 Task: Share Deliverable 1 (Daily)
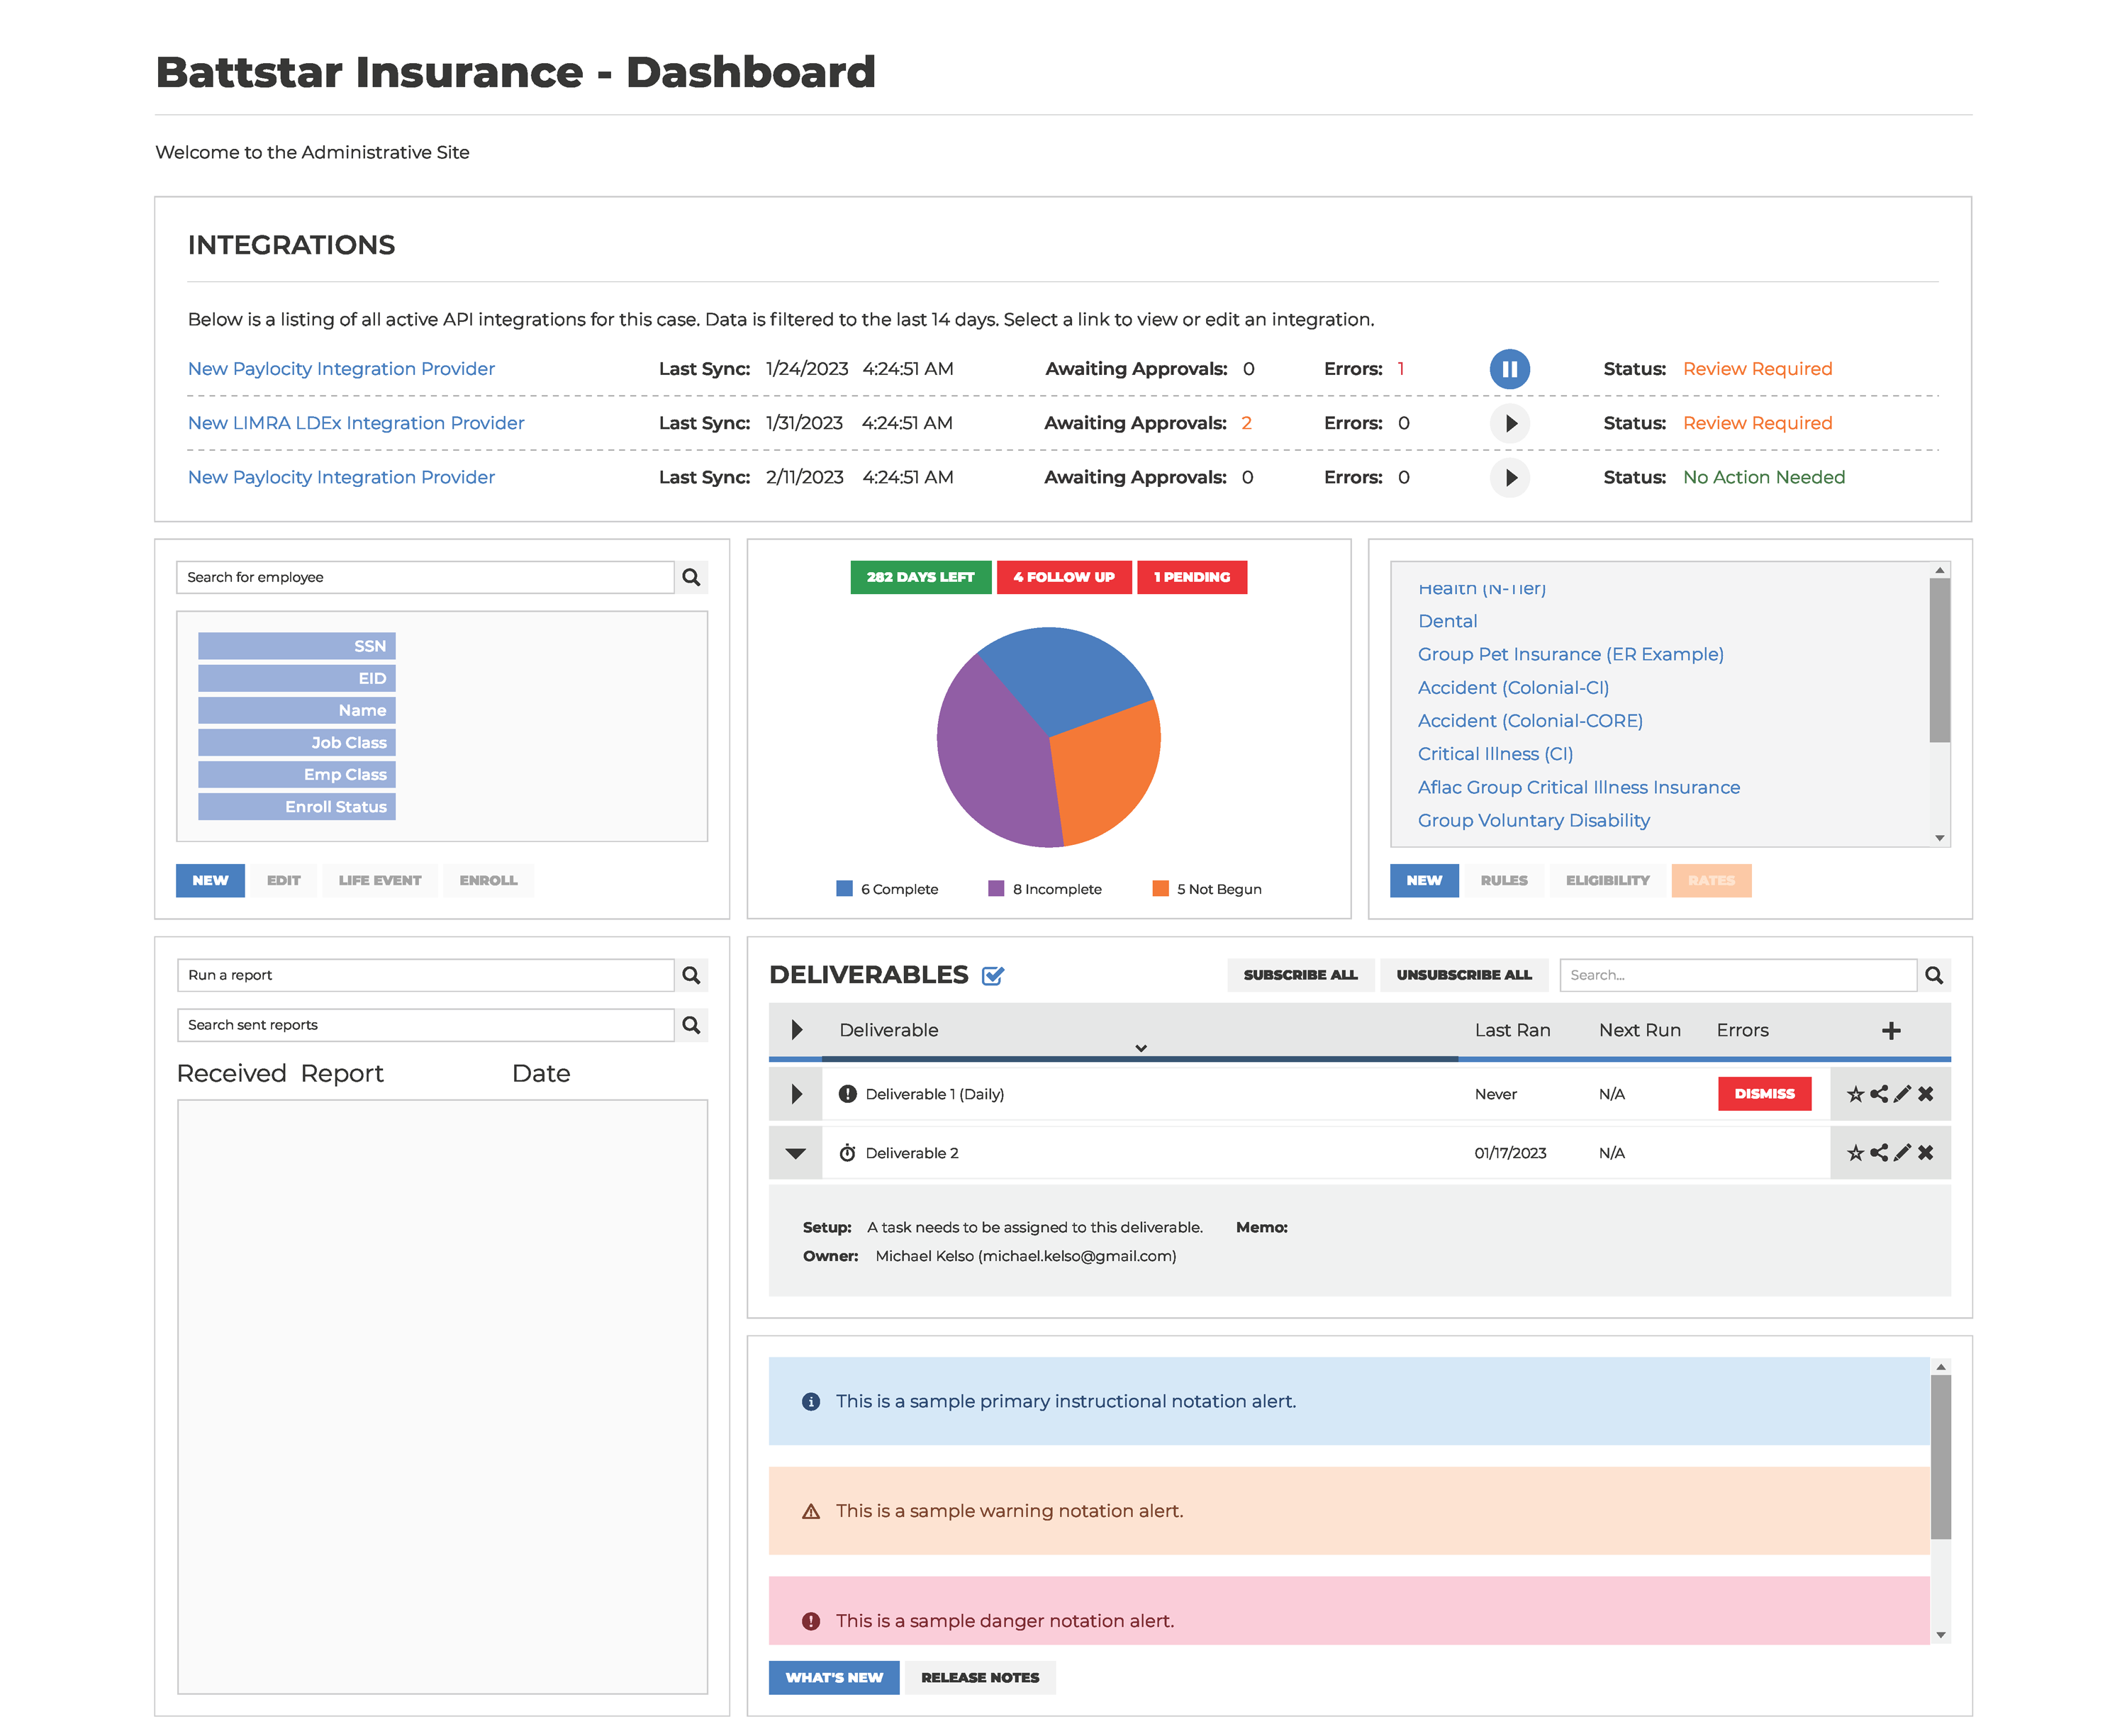(x=1879, y=1094)
